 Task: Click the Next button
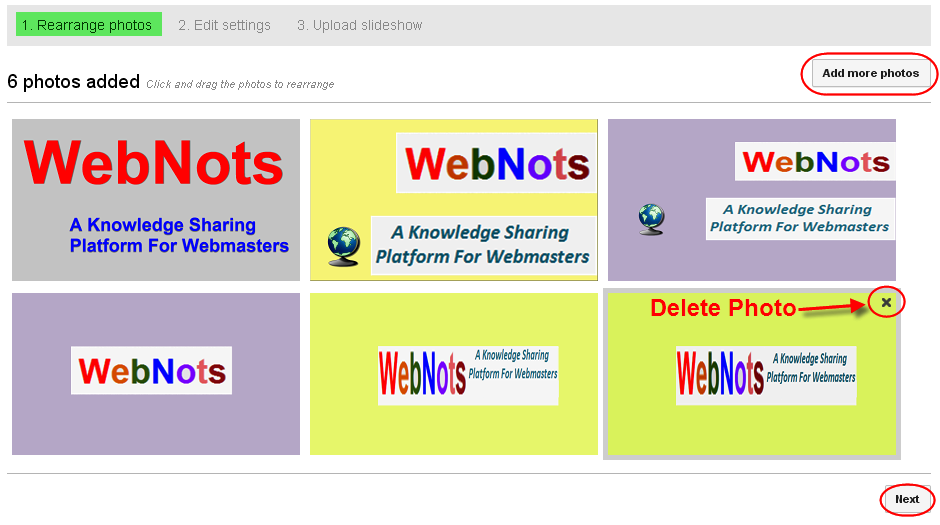coord(906,499)
